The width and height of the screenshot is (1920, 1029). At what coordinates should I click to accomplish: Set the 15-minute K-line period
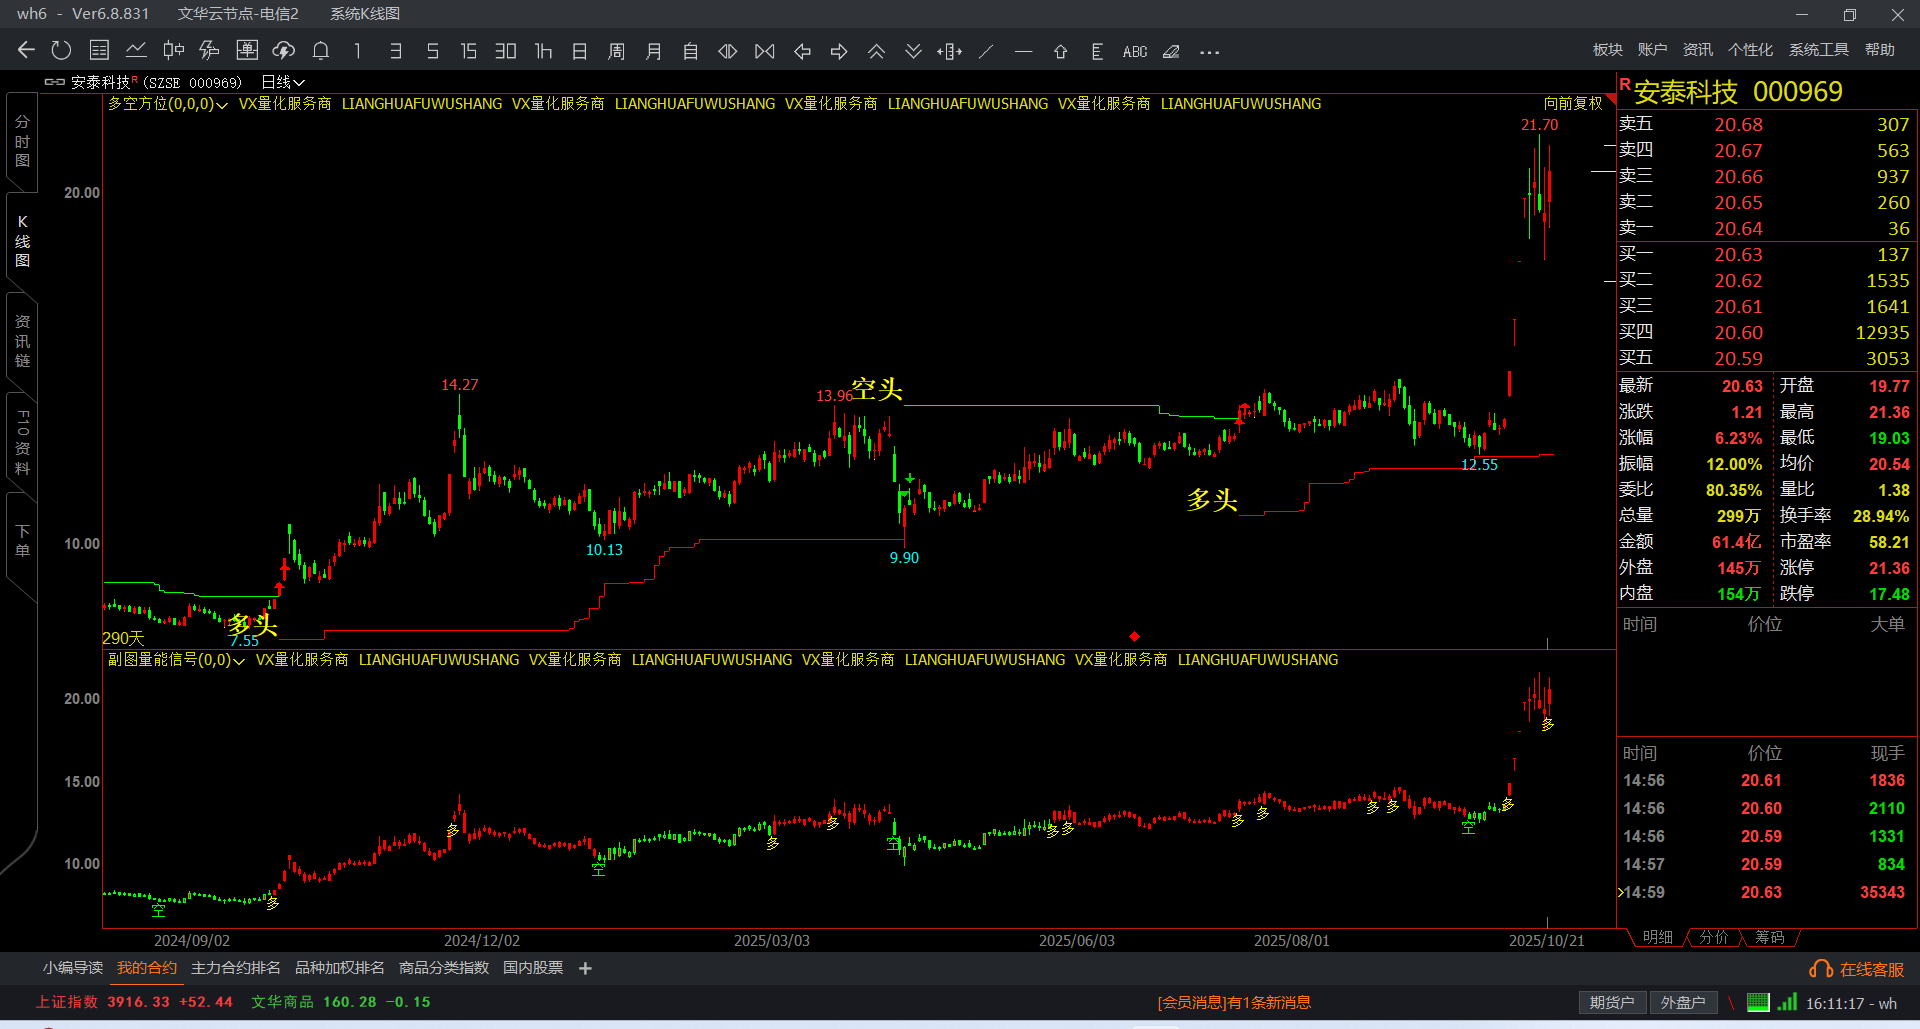[468, 51]
